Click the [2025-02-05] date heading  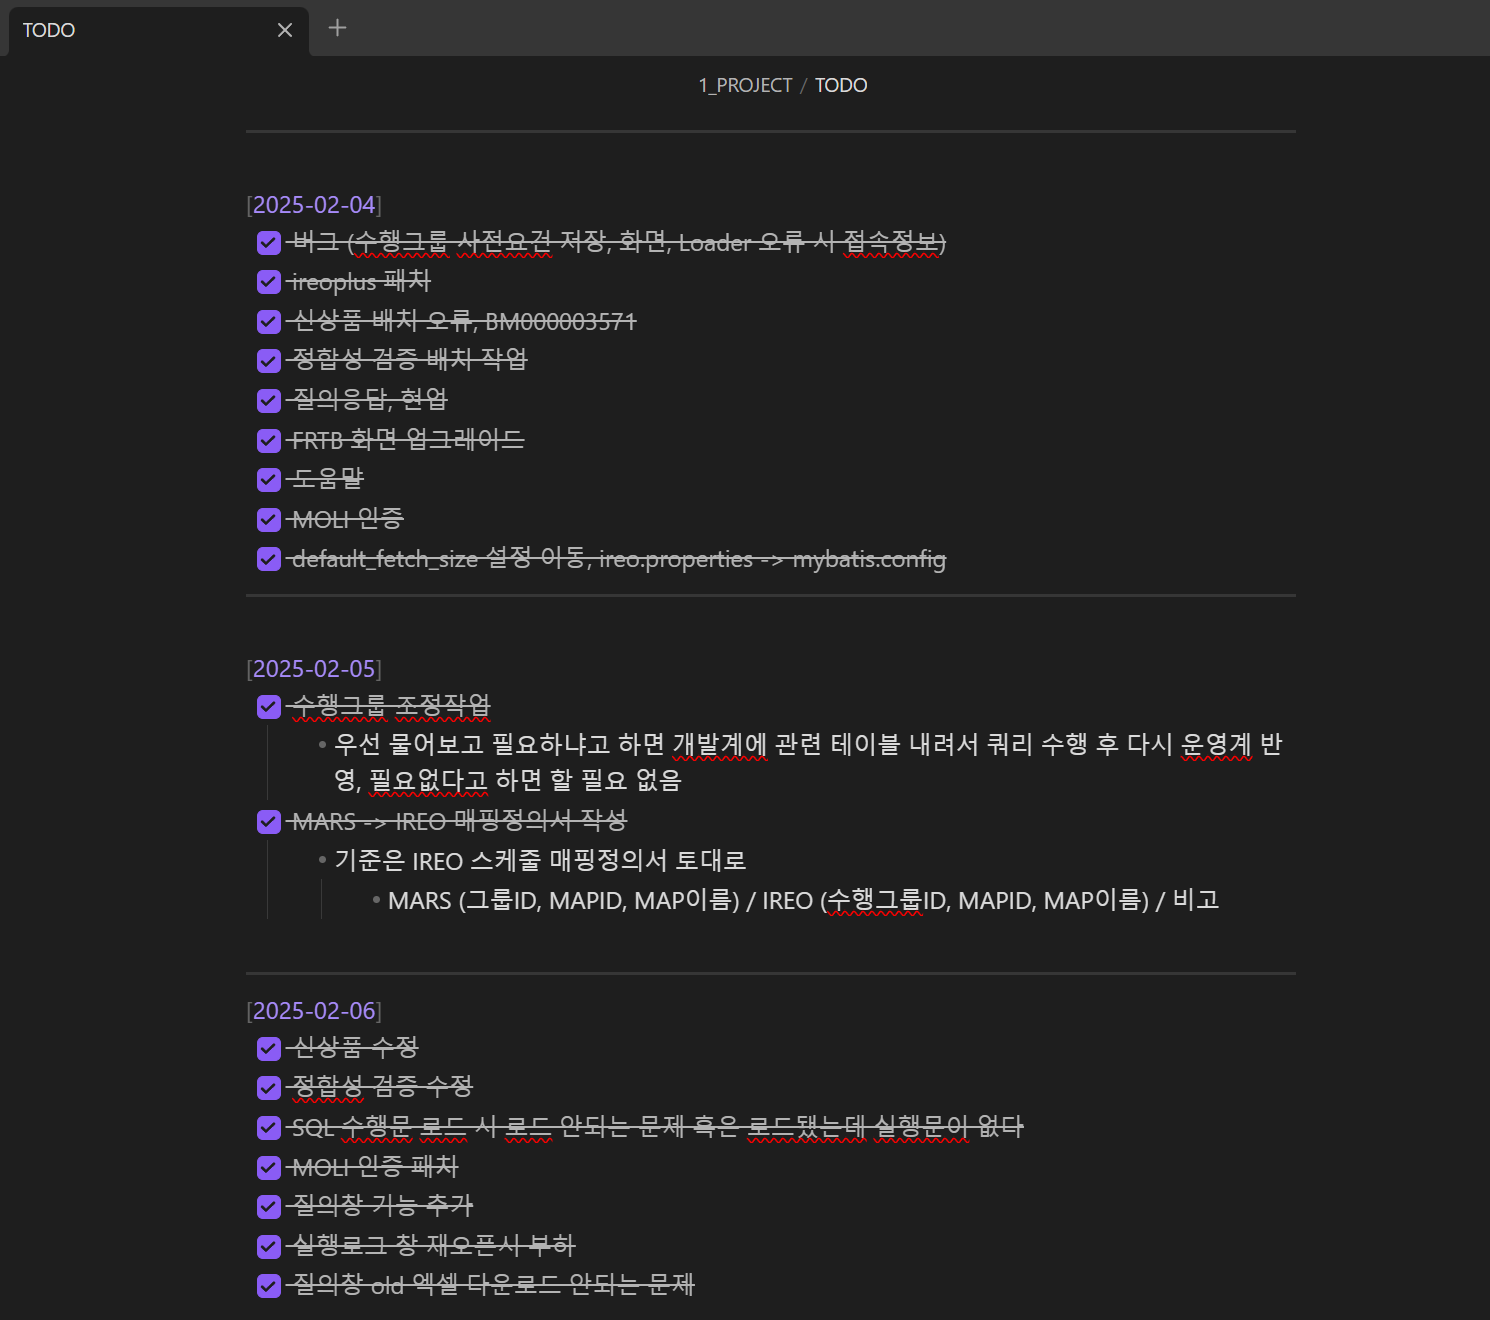[x=314, y=668]
